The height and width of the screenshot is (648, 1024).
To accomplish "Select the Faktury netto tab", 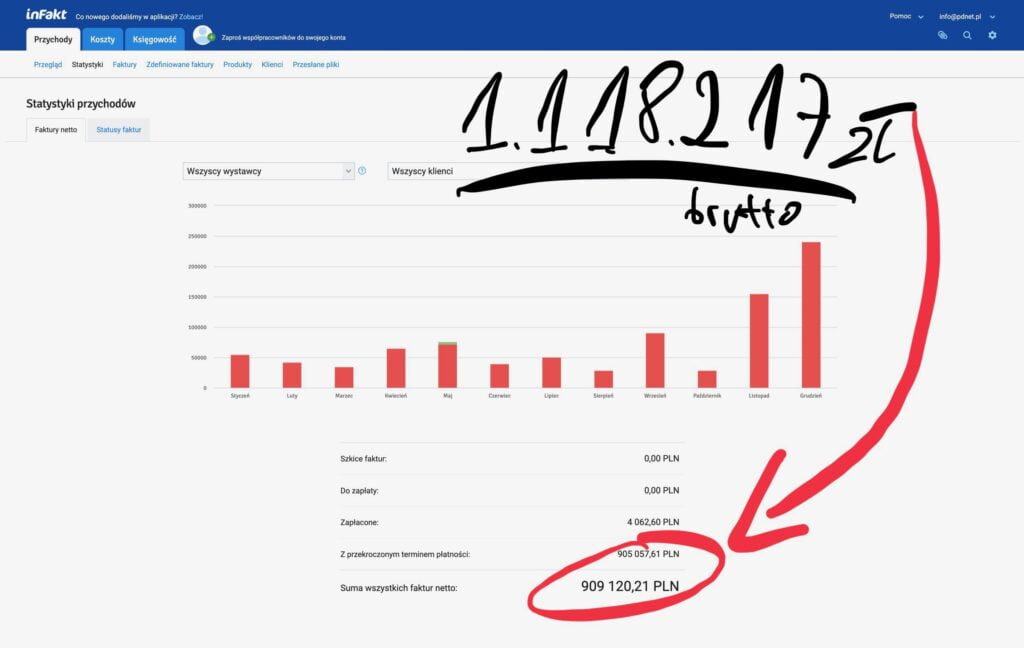I will [56, 130].
